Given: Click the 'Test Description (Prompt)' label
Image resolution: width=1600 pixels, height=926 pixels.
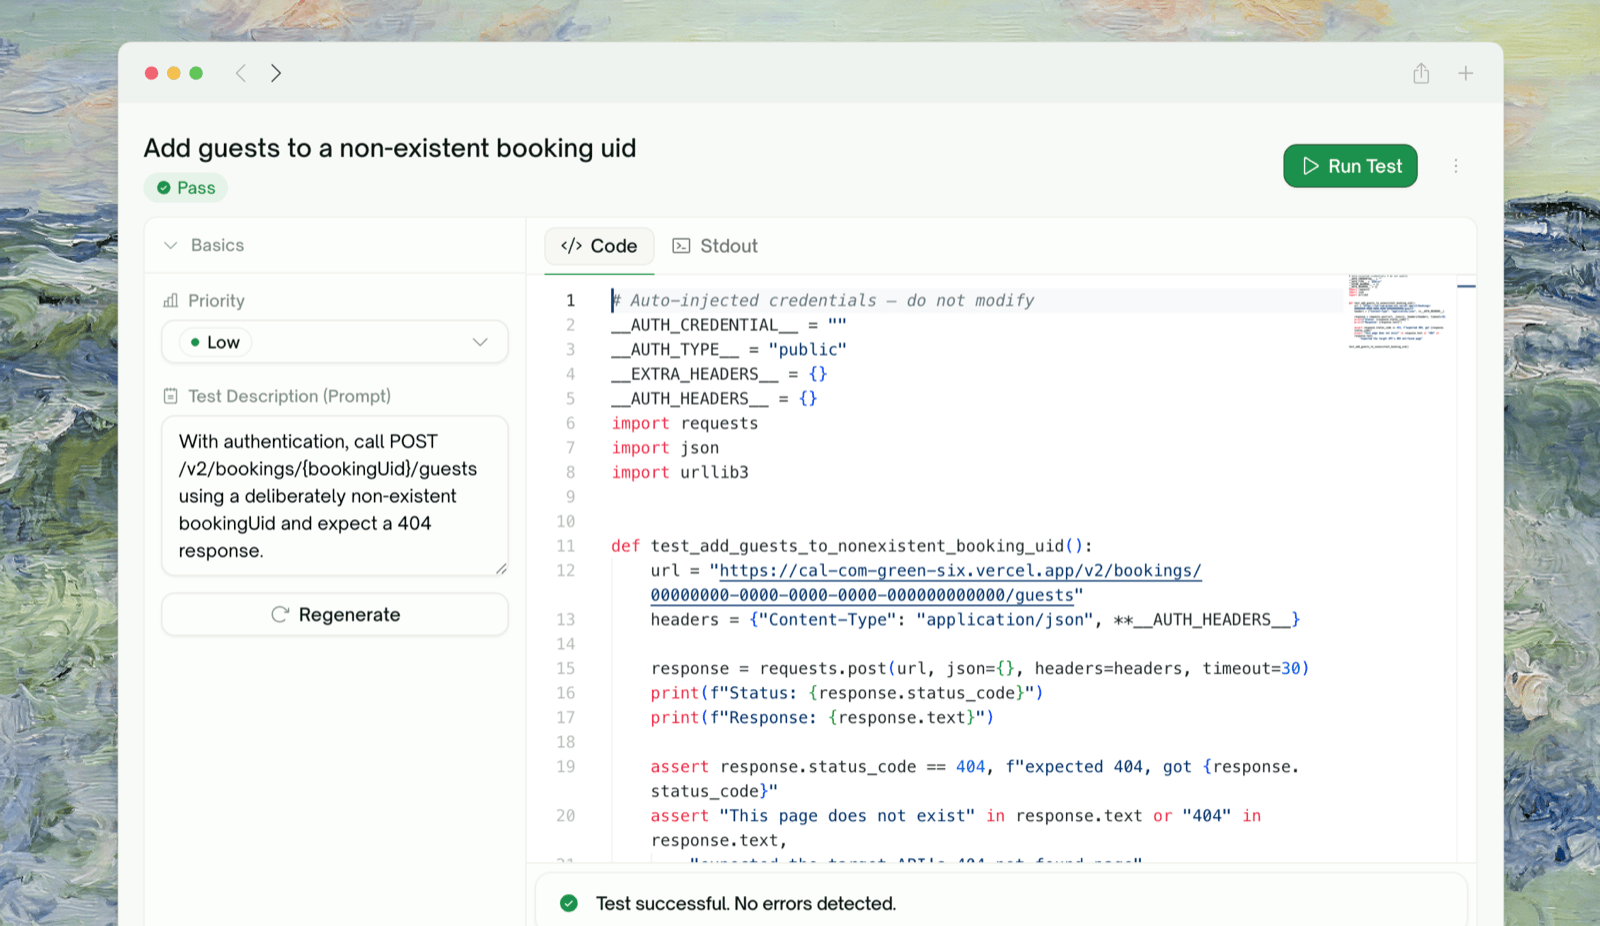Looking at the screenshot, I should tap(290, 396).
